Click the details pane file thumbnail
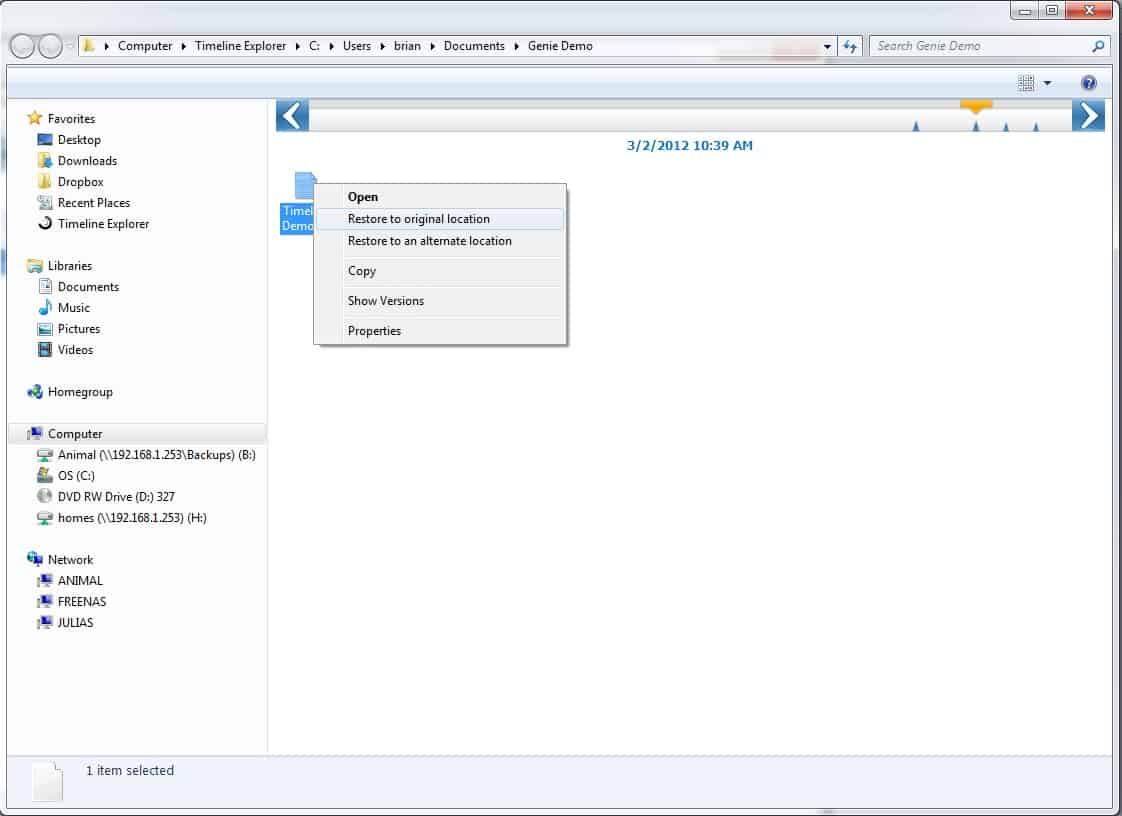The image size is (1122, 816). coord(47,781)
